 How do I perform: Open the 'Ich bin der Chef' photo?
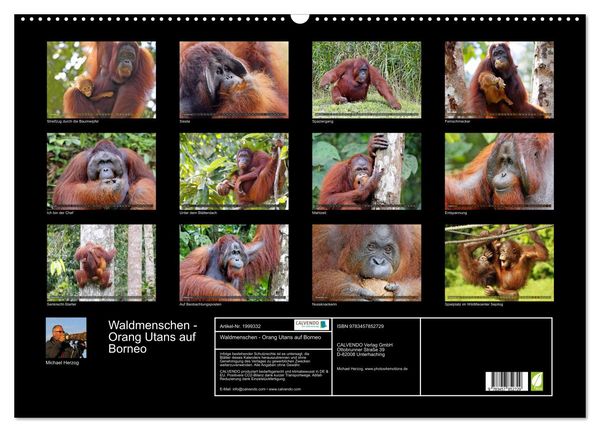coord(101,171)
